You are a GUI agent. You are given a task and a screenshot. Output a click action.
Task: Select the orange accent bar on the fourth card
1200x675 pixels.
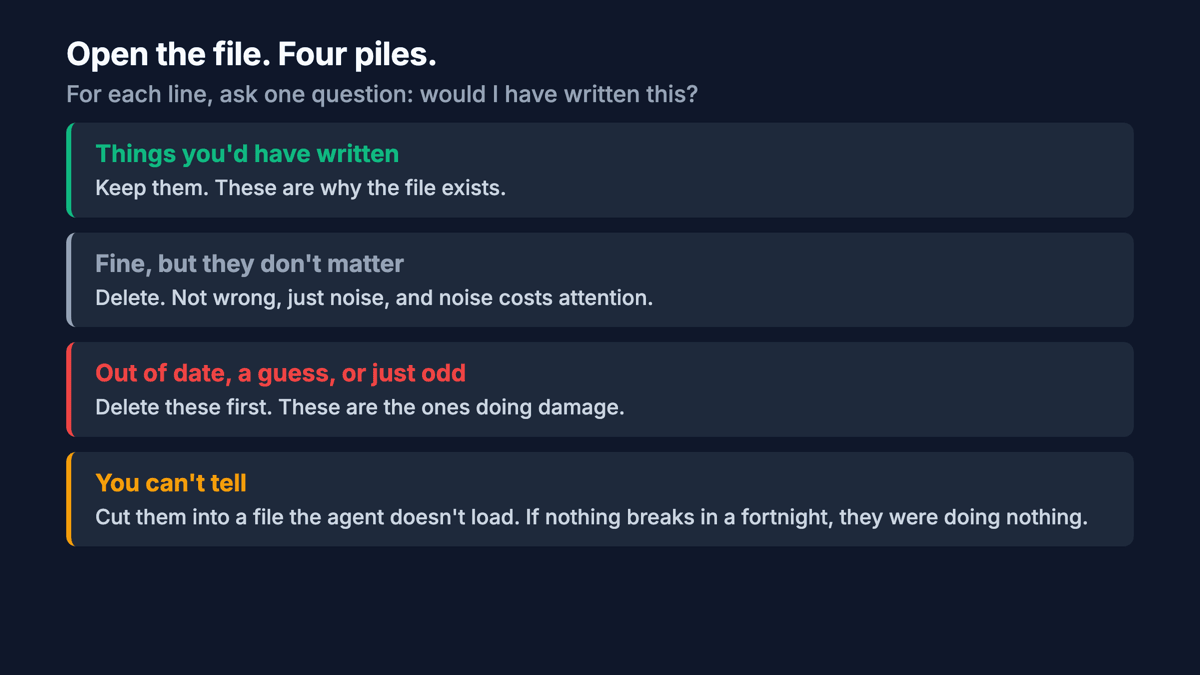[x=69, y=499]
